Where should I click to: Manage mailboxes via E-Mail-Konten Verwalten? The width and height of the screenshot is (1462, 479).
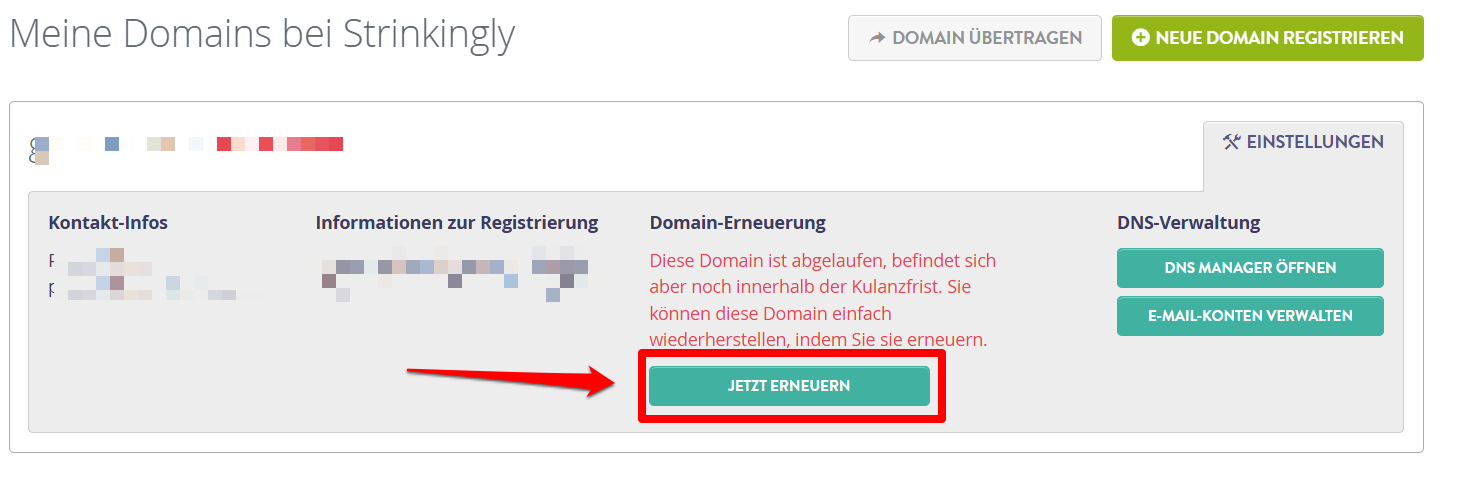(1250, 316)
